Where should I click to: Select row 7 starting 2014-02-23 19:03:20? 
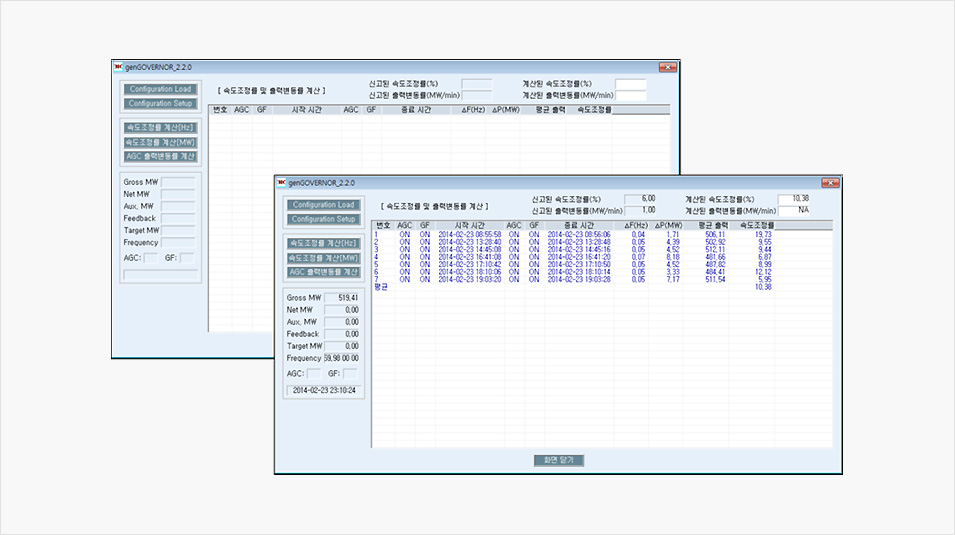tap(469, 279)
